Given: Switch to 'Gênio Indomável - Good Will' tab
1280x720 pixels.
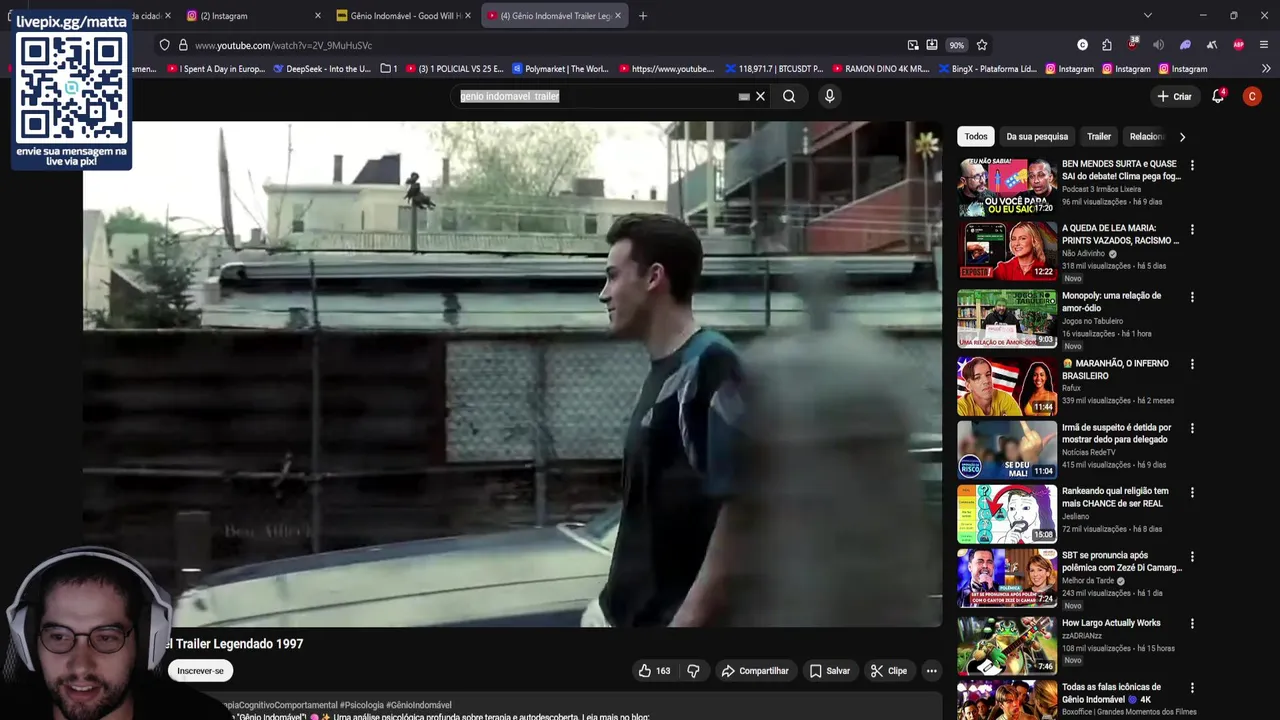Looking at the screenshot, I should coord(405,16).
